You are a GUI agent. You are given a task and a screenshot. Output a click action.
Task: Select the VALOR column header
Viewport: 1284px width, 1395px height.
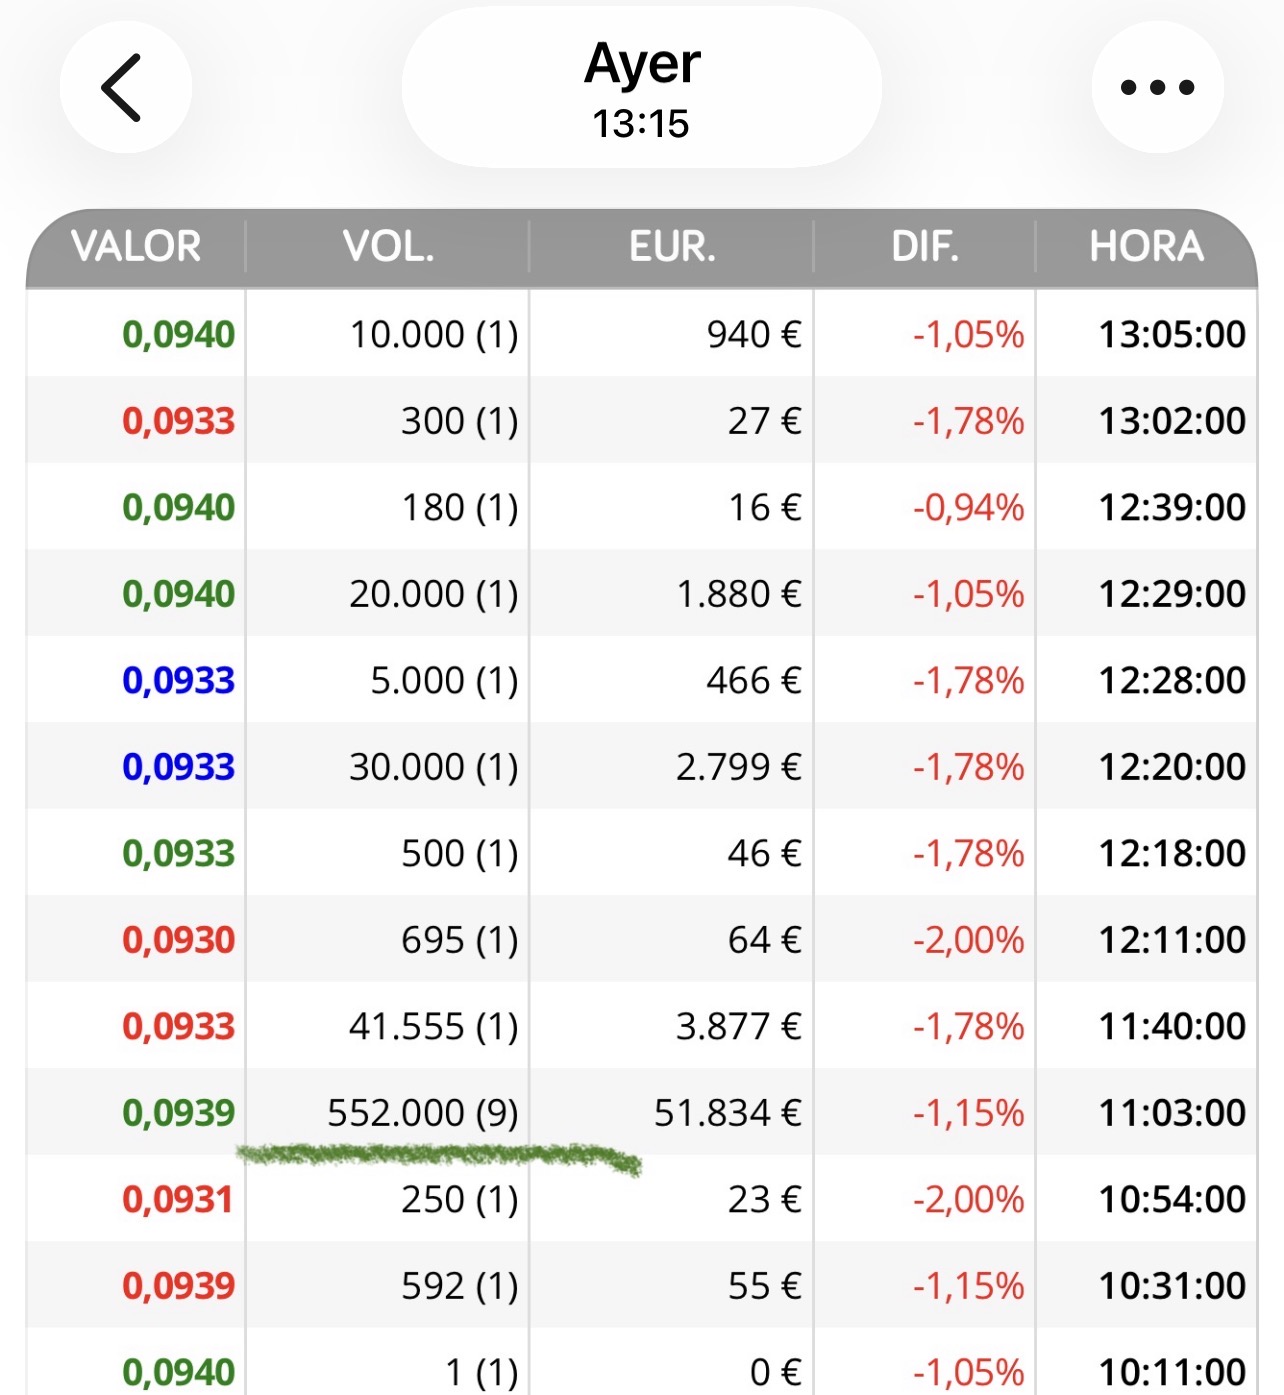[x=137, y=246]
